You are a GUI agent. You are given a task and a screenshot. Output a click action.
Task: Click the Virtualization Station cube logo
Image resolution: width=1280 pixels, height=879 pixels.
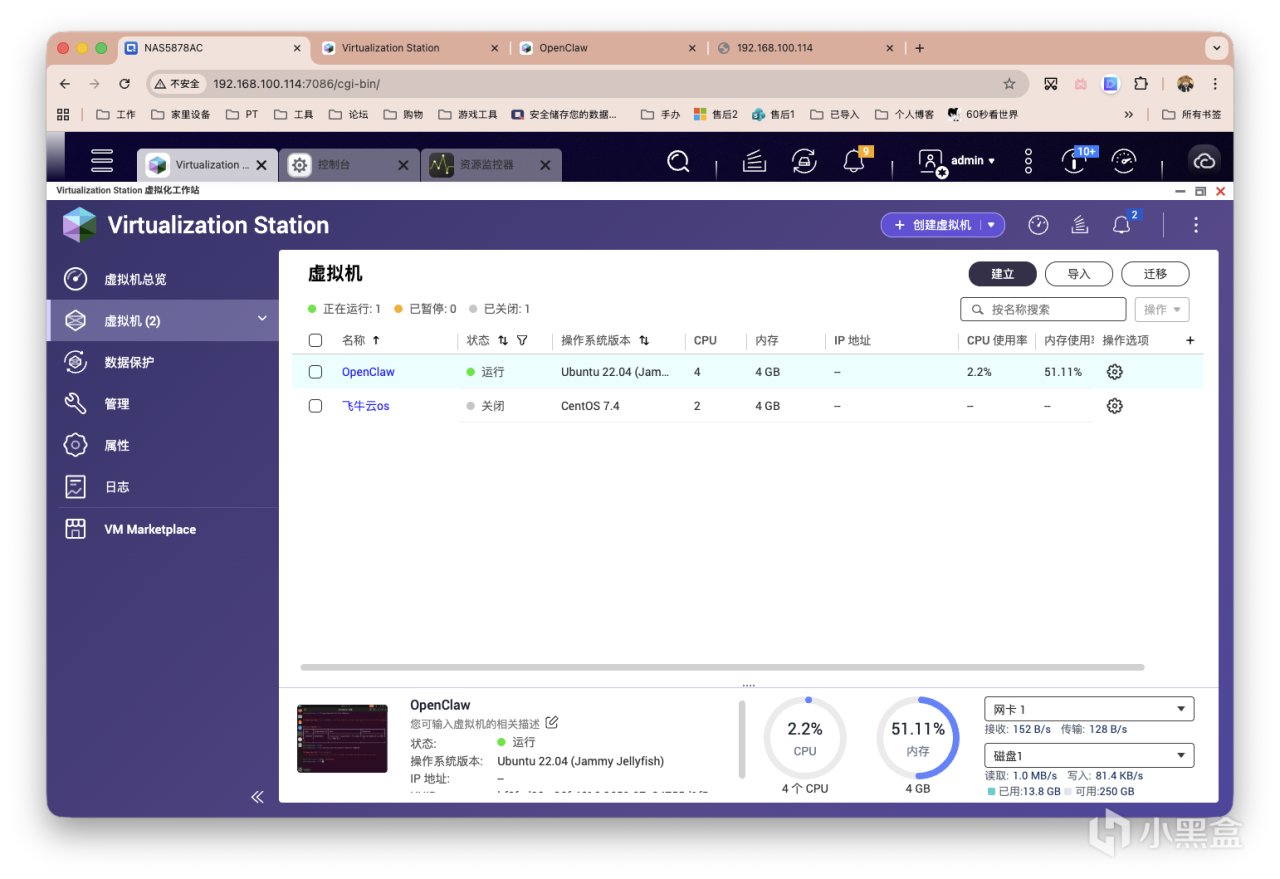click(x=79, y=225)
